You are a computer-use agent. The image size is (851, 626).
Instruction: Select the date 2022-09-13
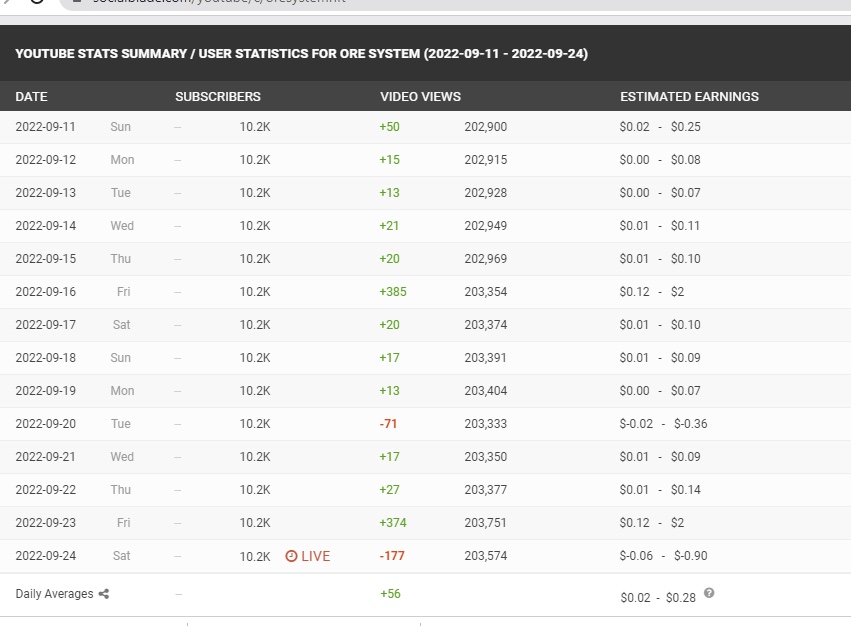(x=46, y=193)
